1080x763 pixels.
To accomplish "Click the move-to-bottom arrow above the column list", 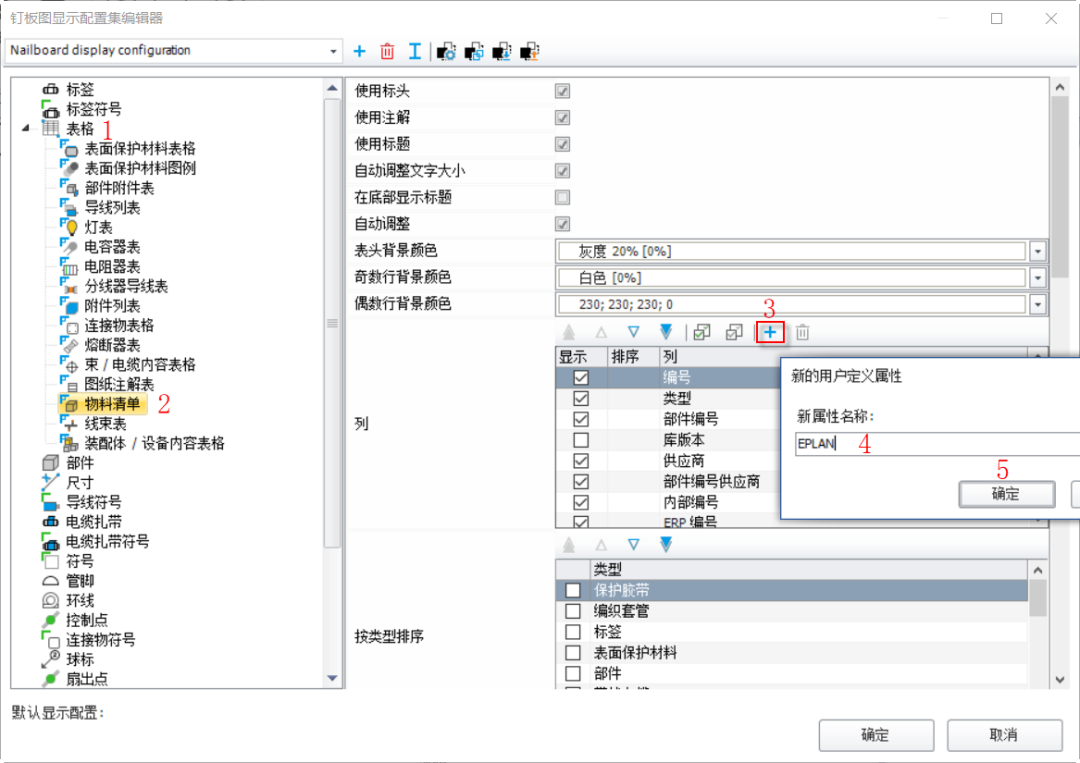I will coord(666,332).
